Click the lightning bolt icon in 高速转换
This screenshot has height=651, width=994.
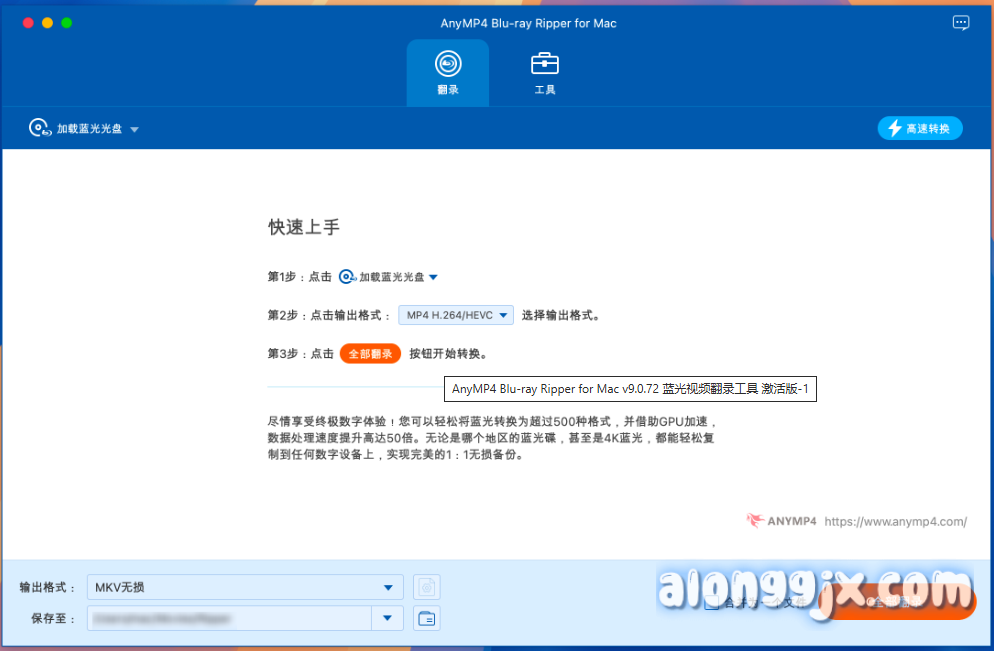895,129
